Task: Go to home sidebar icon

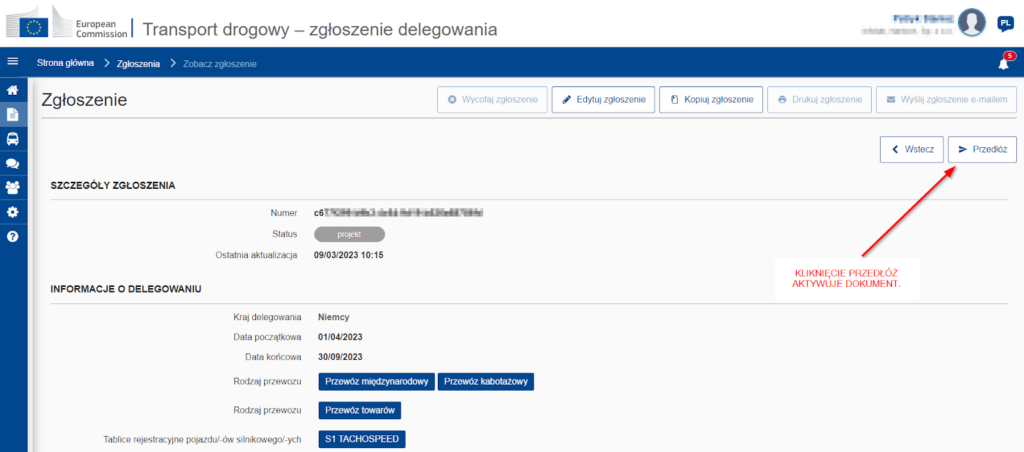Action: coord(12,89)
